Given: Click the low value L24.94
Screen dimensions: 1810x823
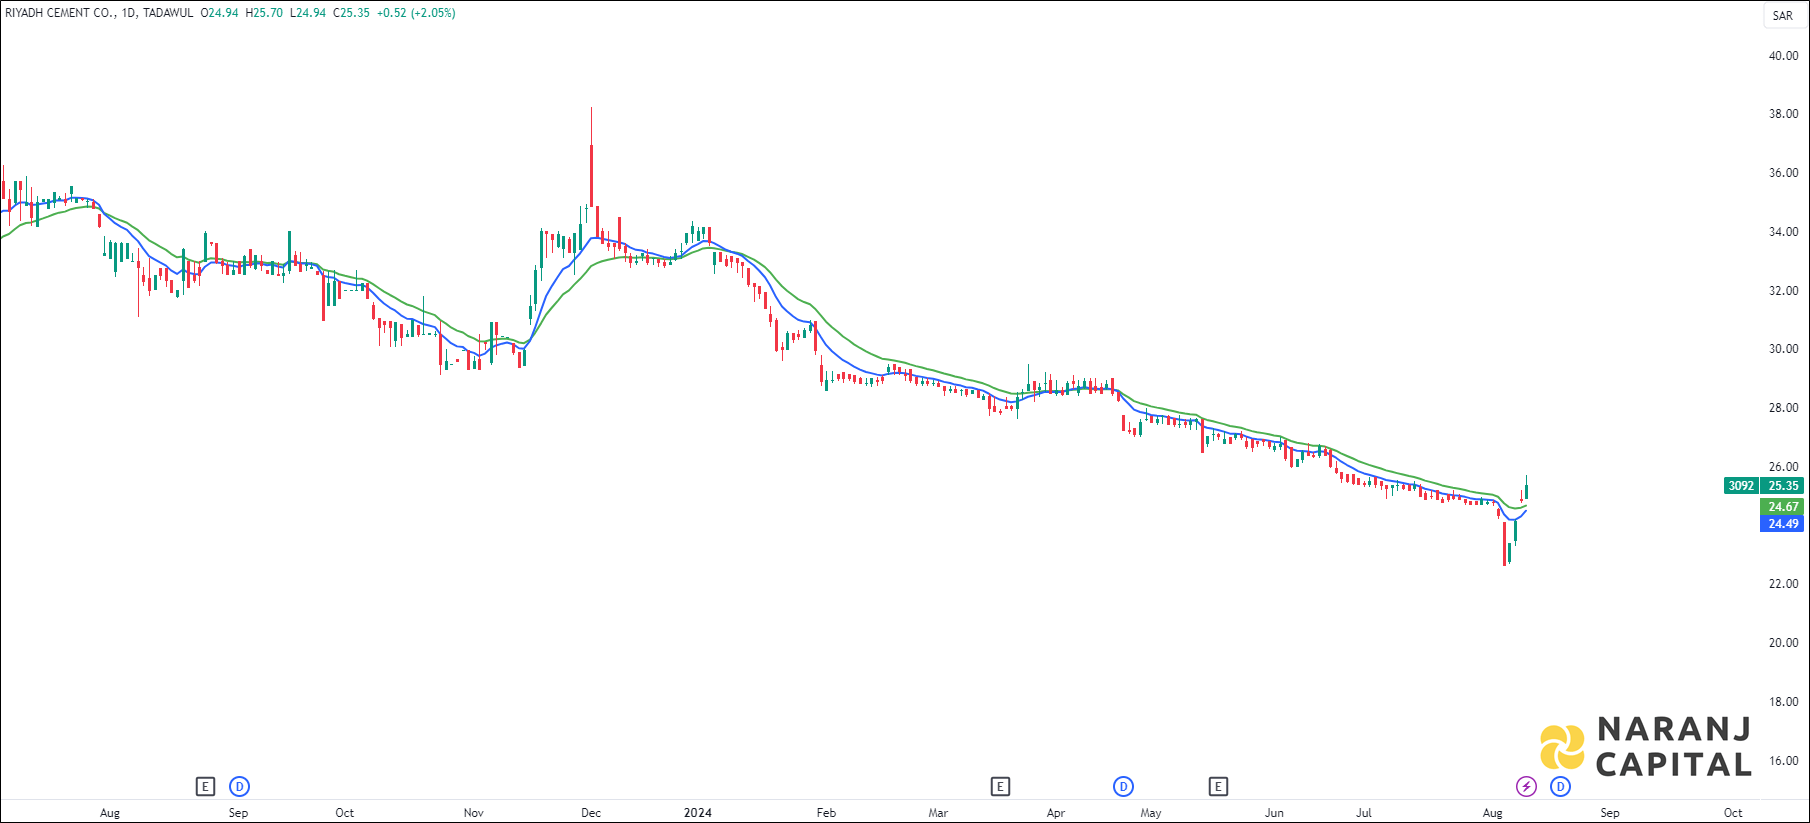Looking at the screenshot, I should (308, 13).
